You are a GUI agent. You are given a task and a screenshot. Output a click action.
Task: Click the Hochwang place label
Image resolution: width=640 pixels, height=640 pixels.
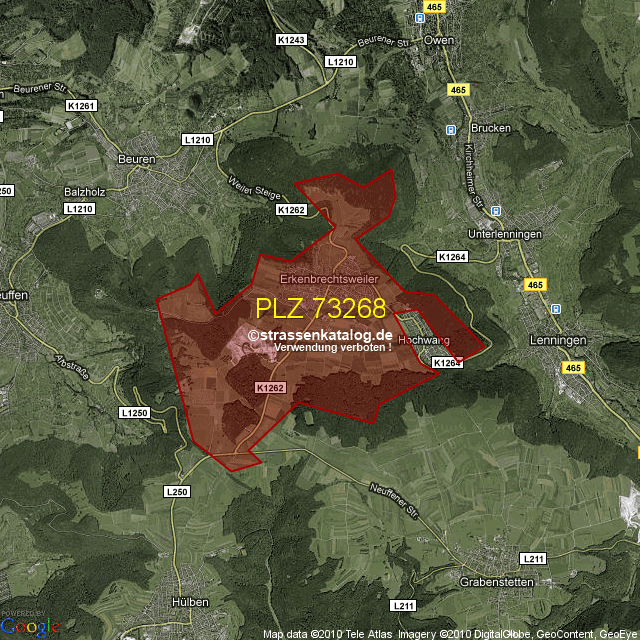pos(420,340)
